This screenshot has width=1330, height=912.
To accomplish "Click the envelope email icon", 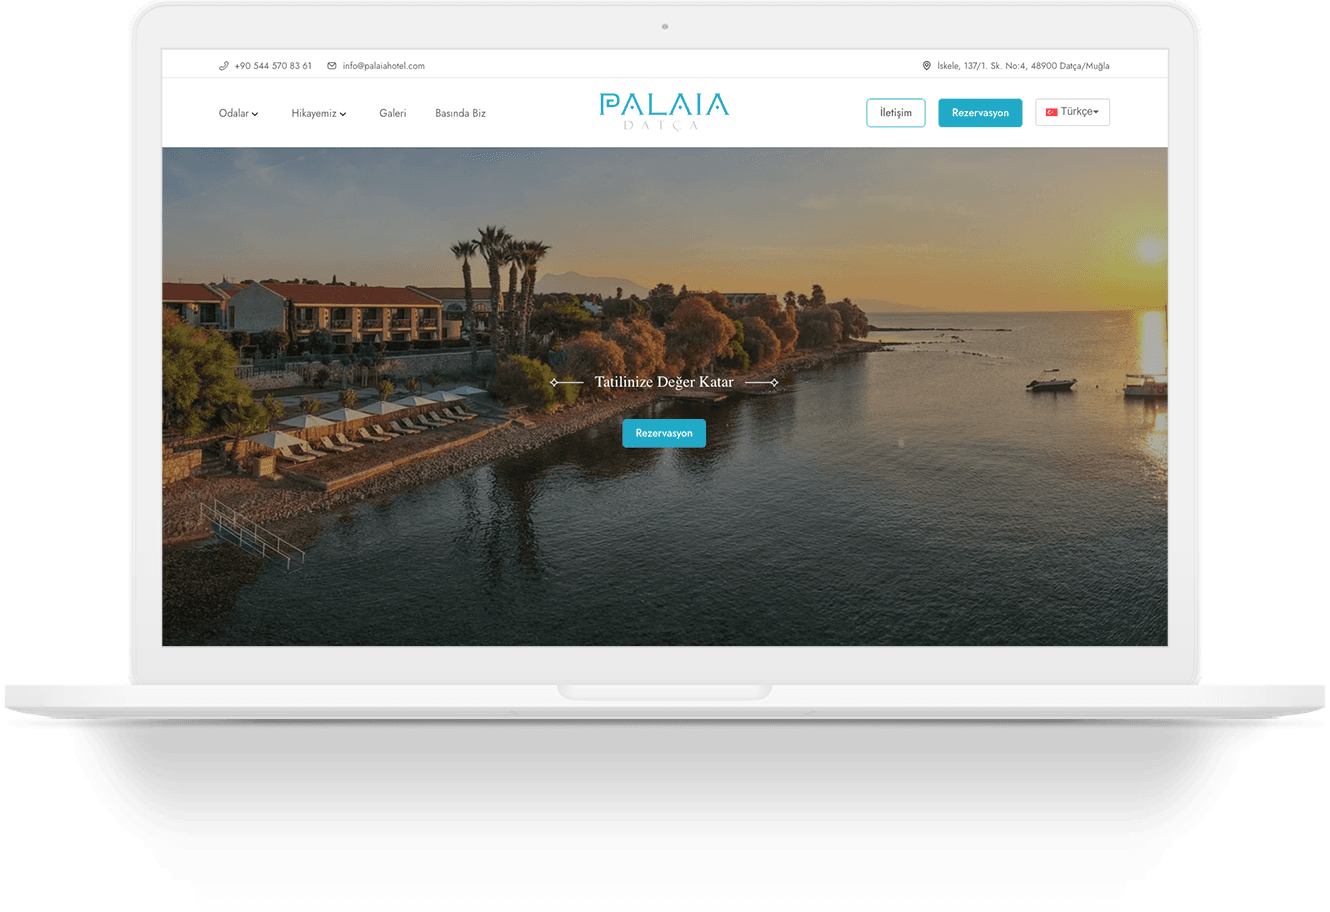I will 332,66.
